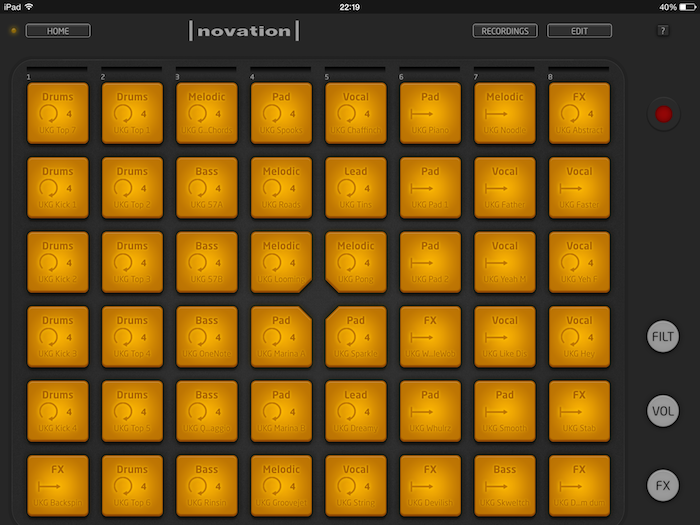Play the UKG Pad 2 pad
700x525 pixels.
(x=430, y=262)
